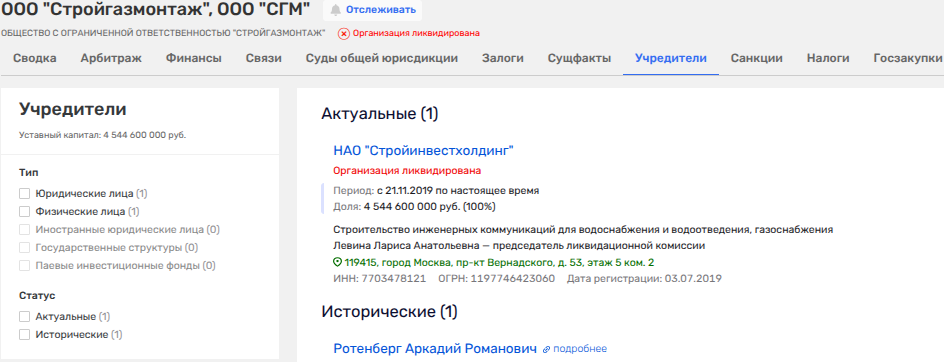Tick the Юридические лица checkbox
The width and height of the screenshot is (944, 362).
[25, 194]
